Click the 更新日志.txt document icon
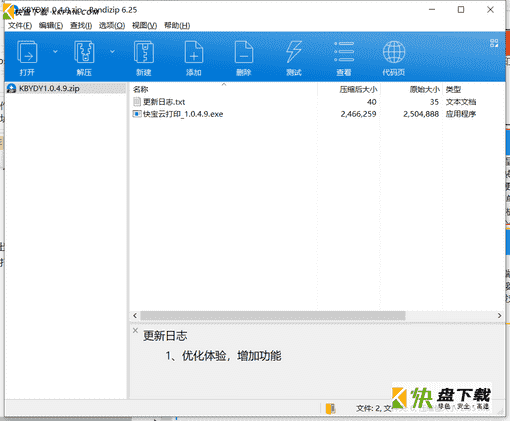The width and height of the screenshot is (510, 421). point(137,102)
